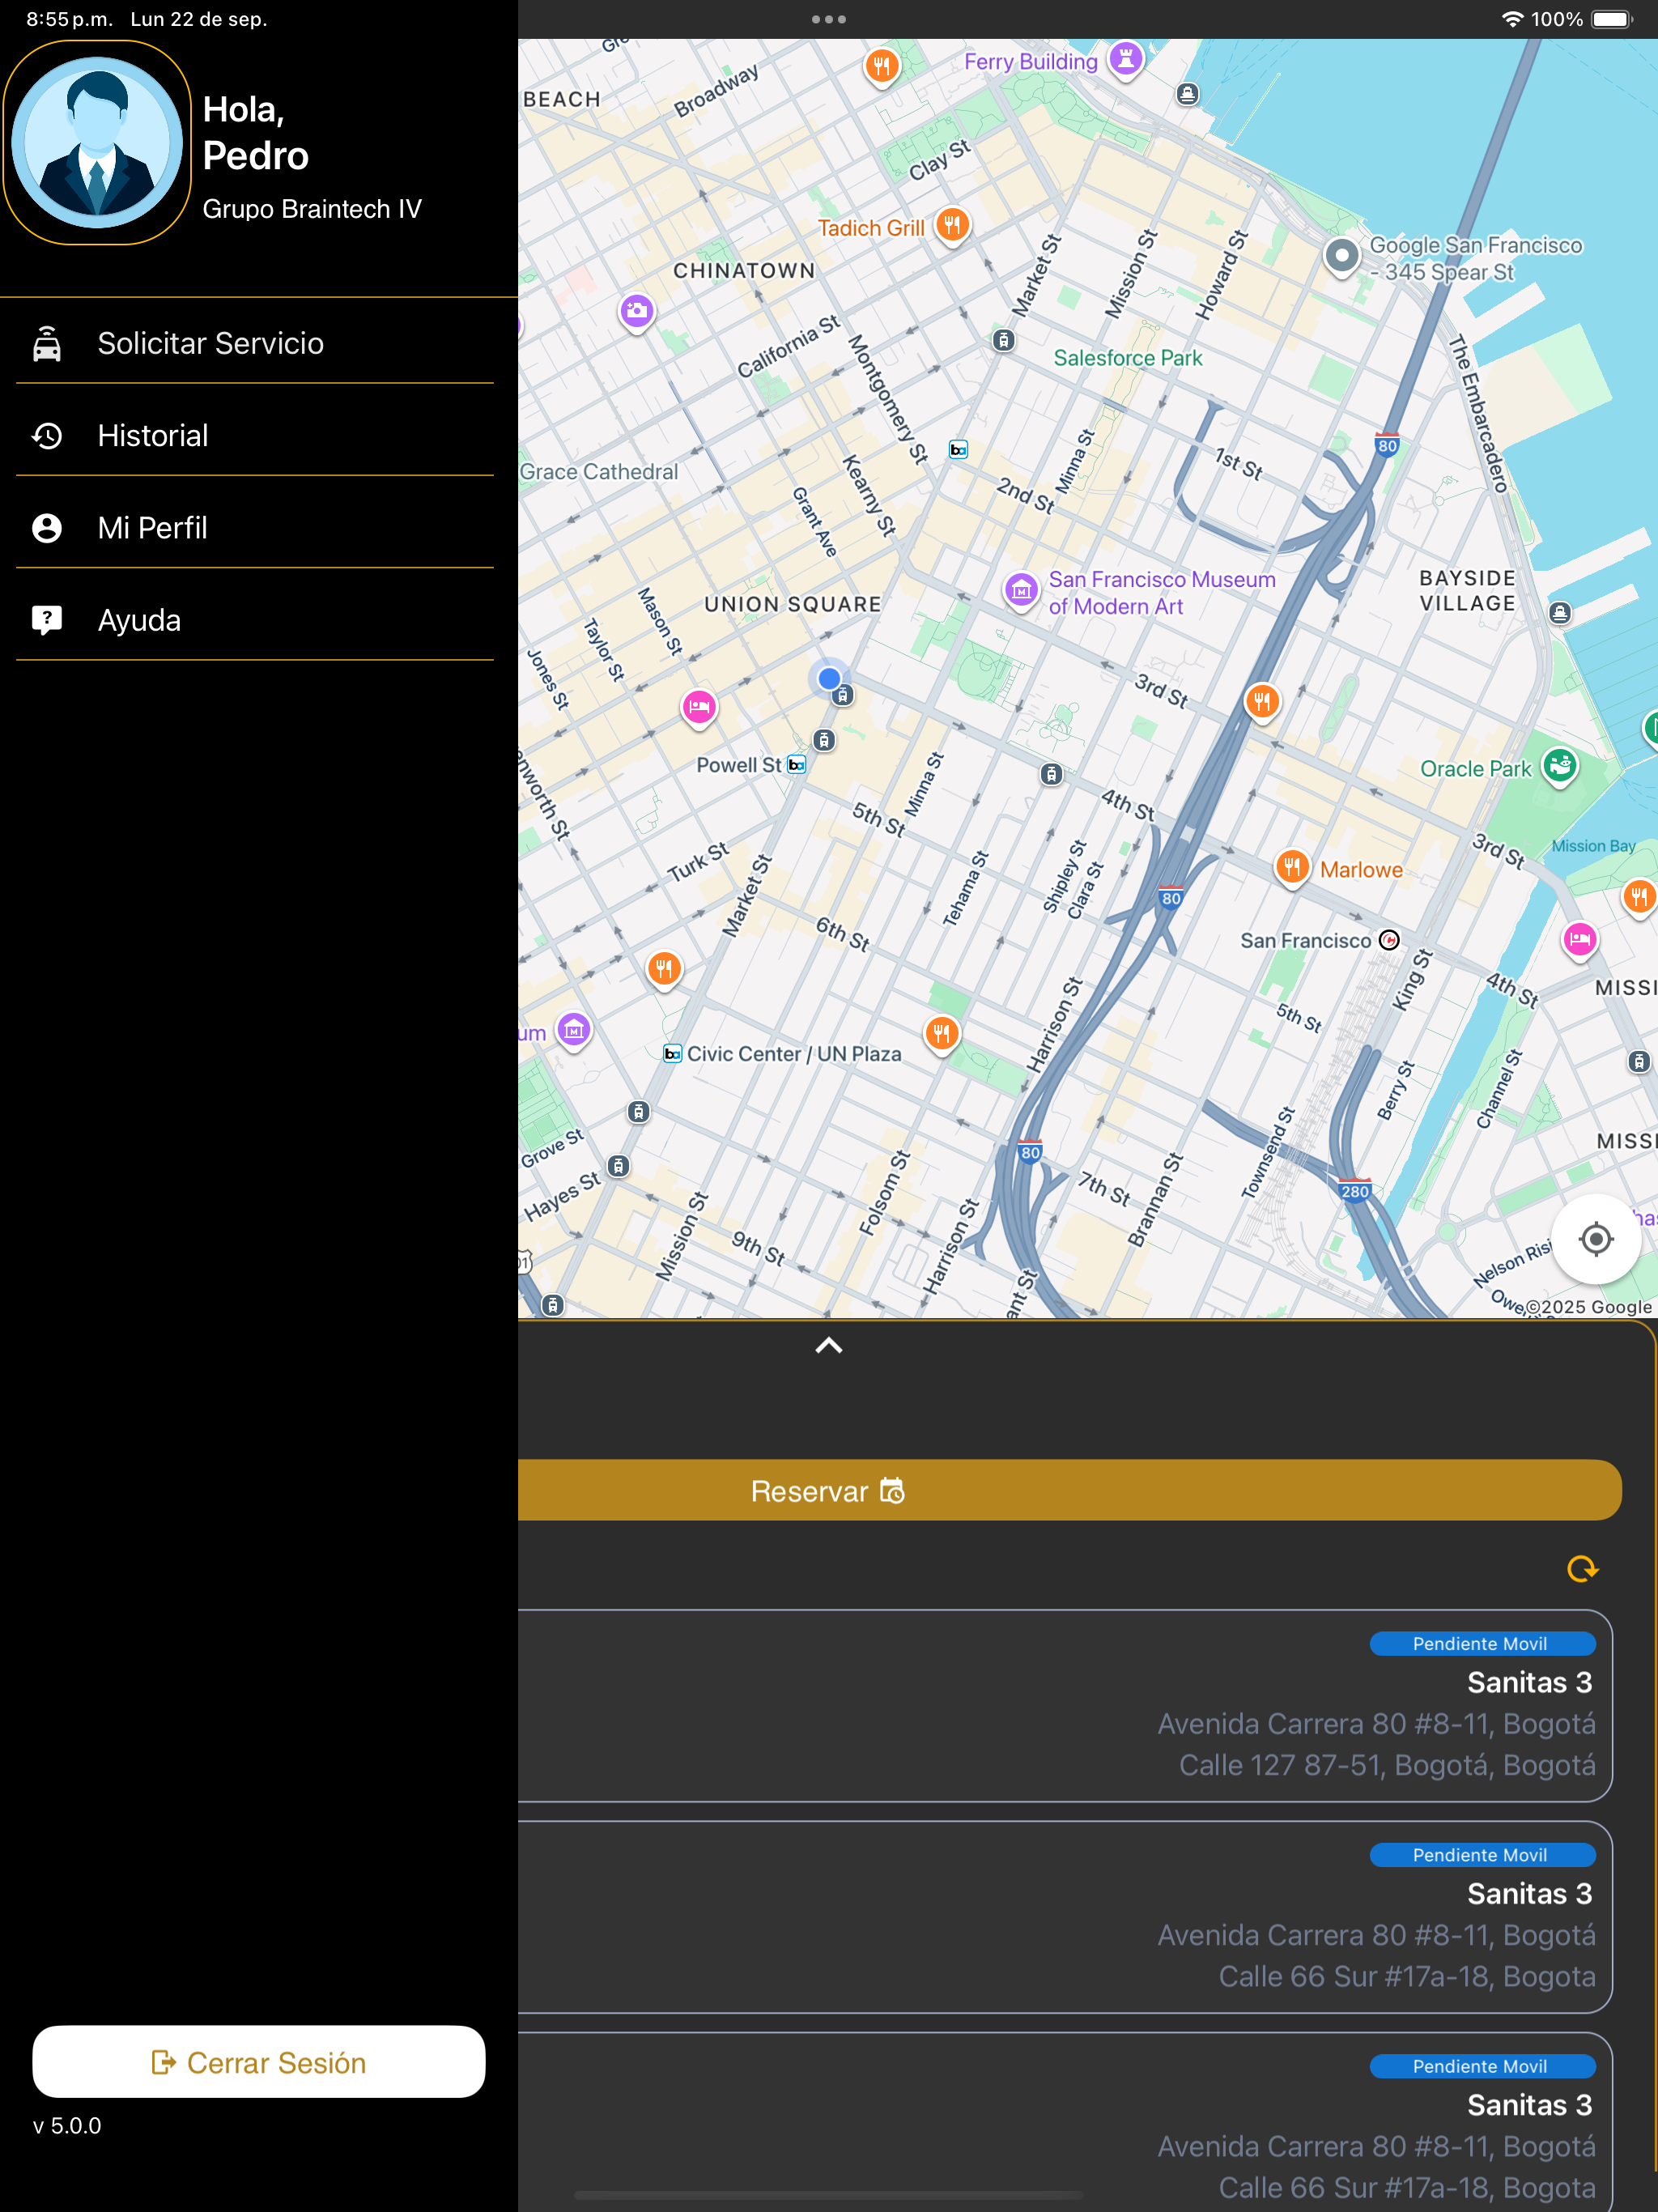
Task: Tap the iPad multitasking three dots
Action: pos(829,19)
